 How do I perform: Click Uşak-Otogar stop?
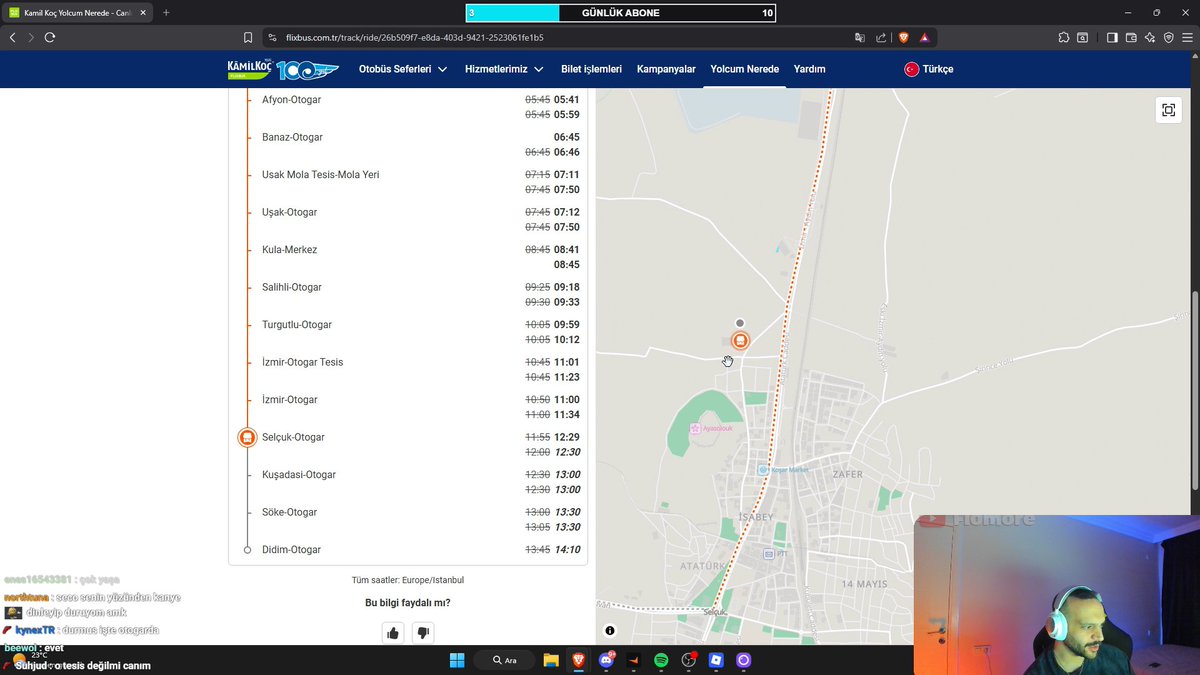(x=290, y=212)
